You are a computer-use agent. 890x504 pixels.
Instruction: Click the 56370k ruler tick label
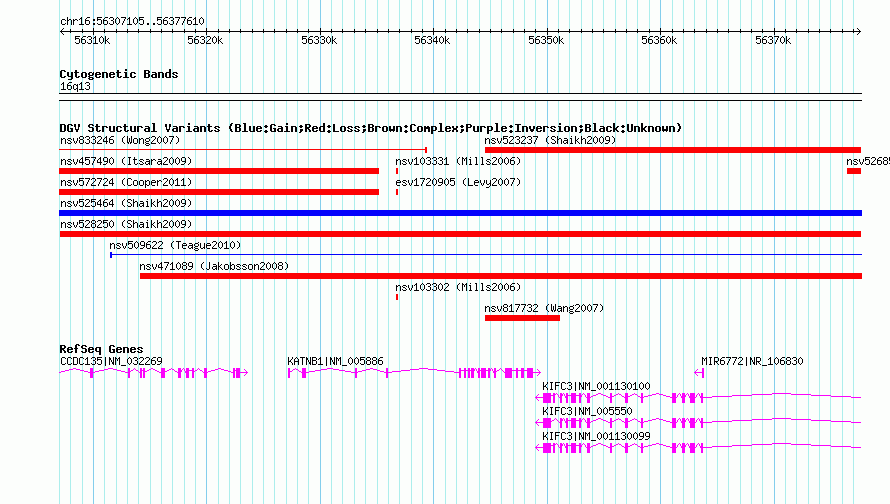(773, 40)
